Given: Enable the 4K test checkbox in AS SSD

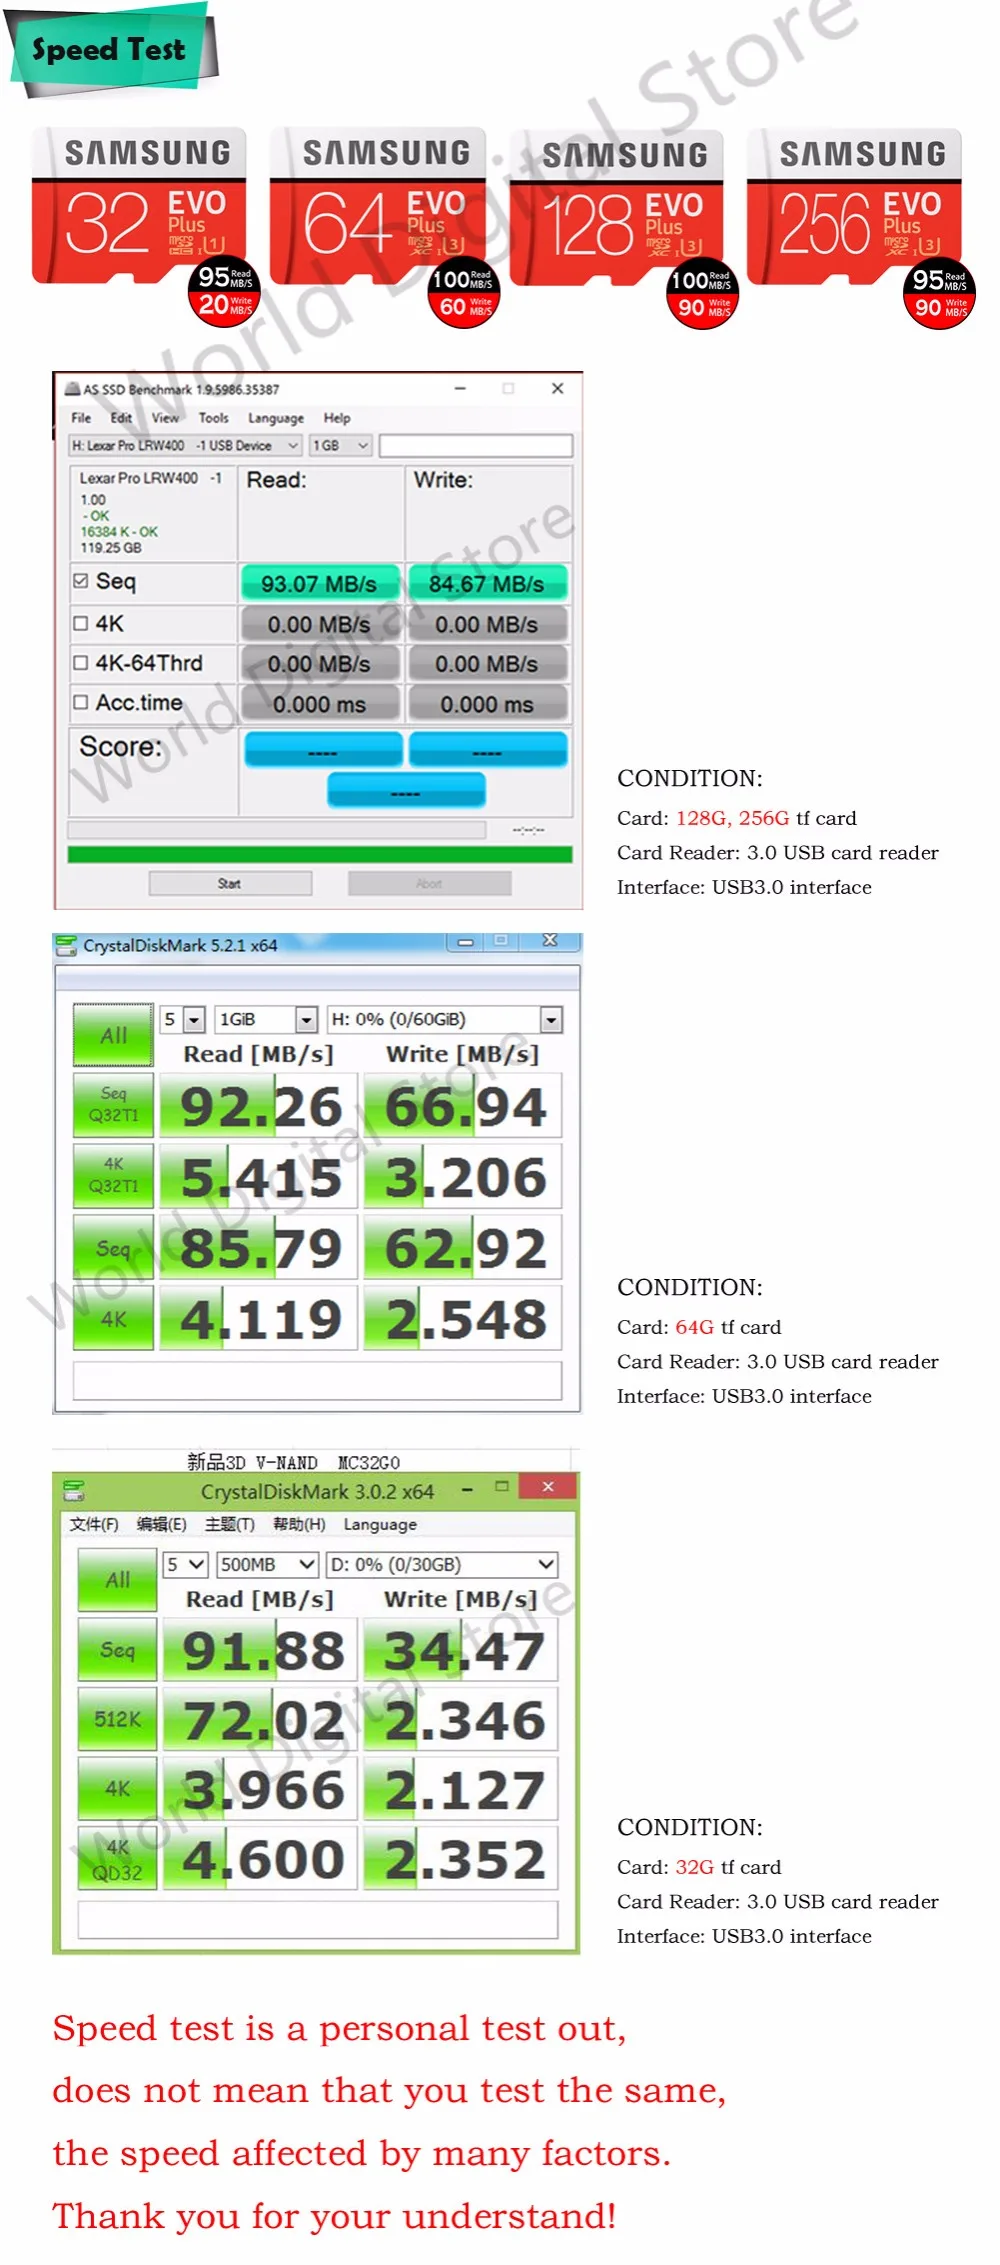Looking at the screenshot, I should coord(81,623).
